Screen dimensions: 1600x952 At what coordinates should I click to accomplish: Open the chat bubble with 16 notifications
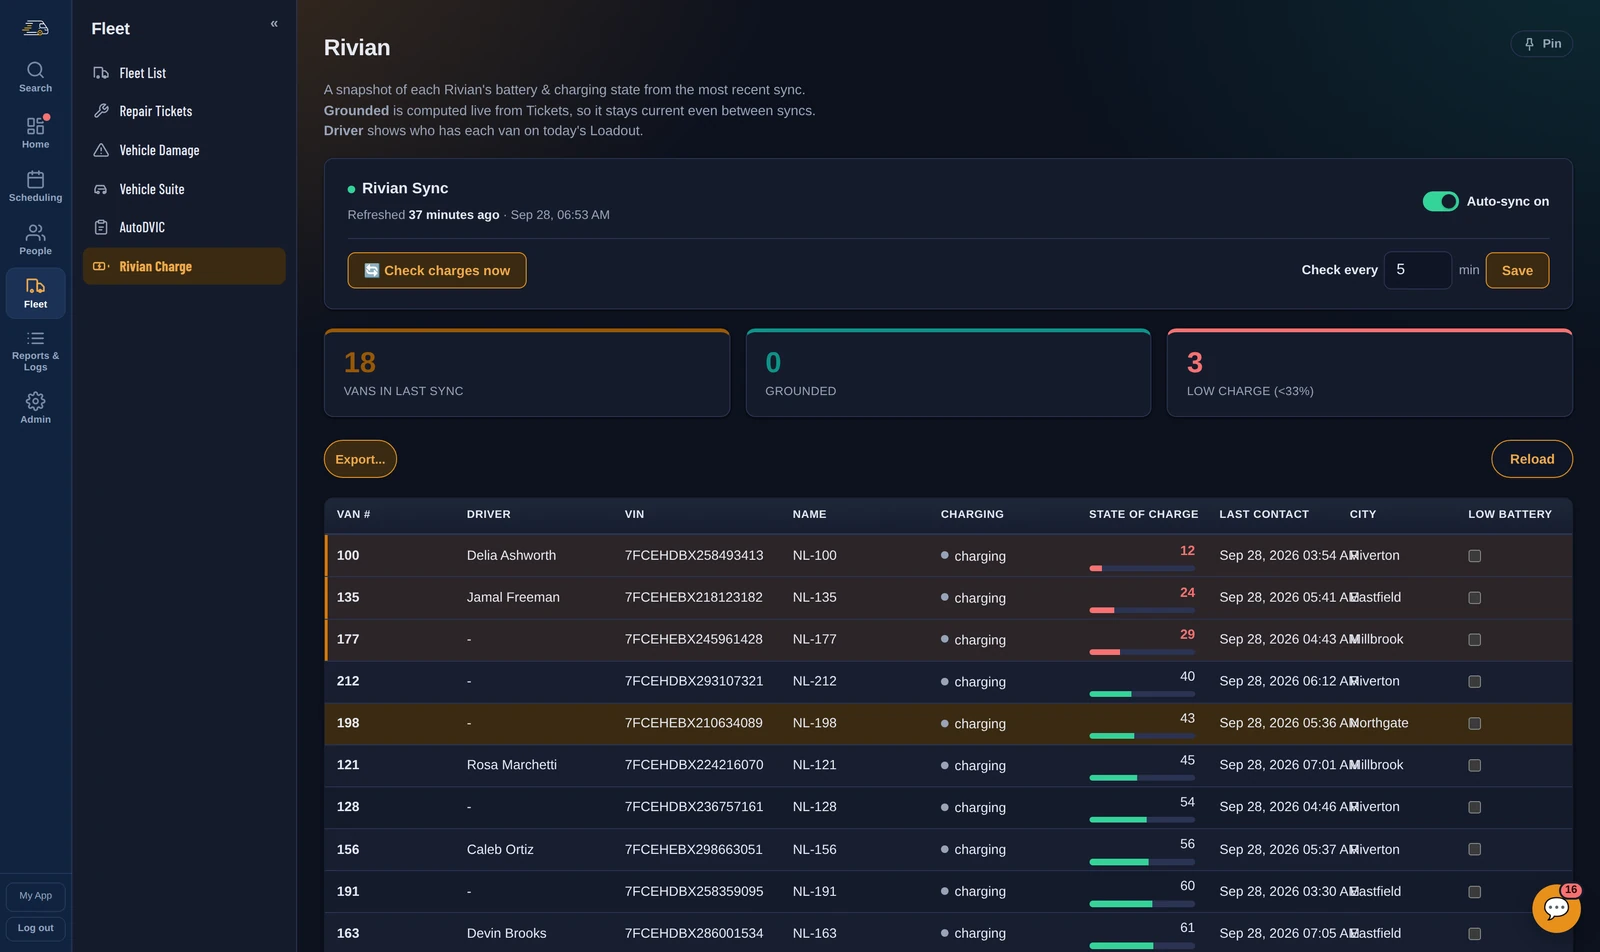coord(1556,908)
